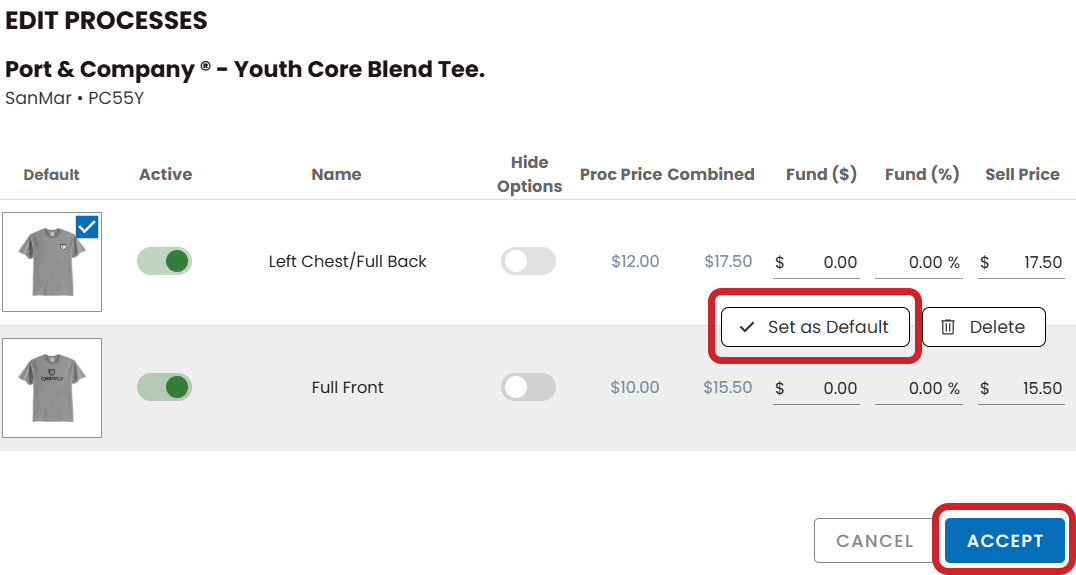
Task: Click Fund (%) field for Full Front
Action: click(x=918, y=388)
